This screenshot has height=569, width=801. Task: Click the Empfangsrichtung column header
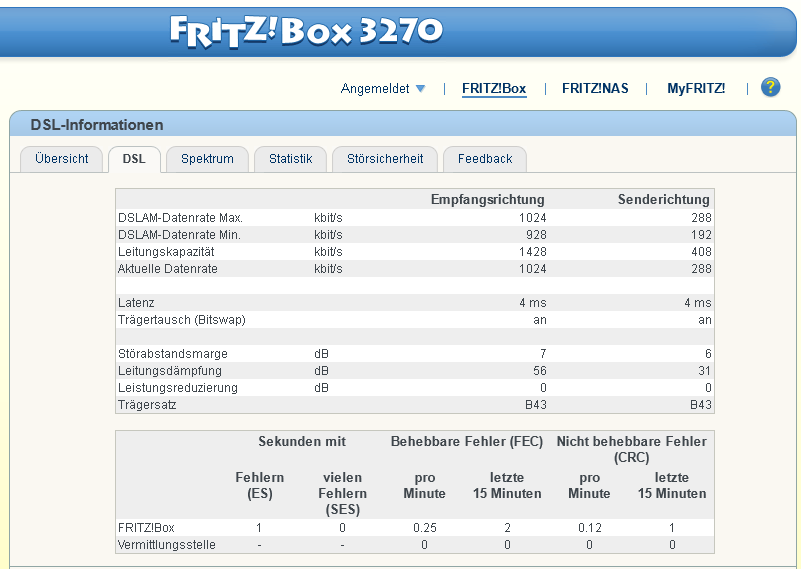point(488,199)
